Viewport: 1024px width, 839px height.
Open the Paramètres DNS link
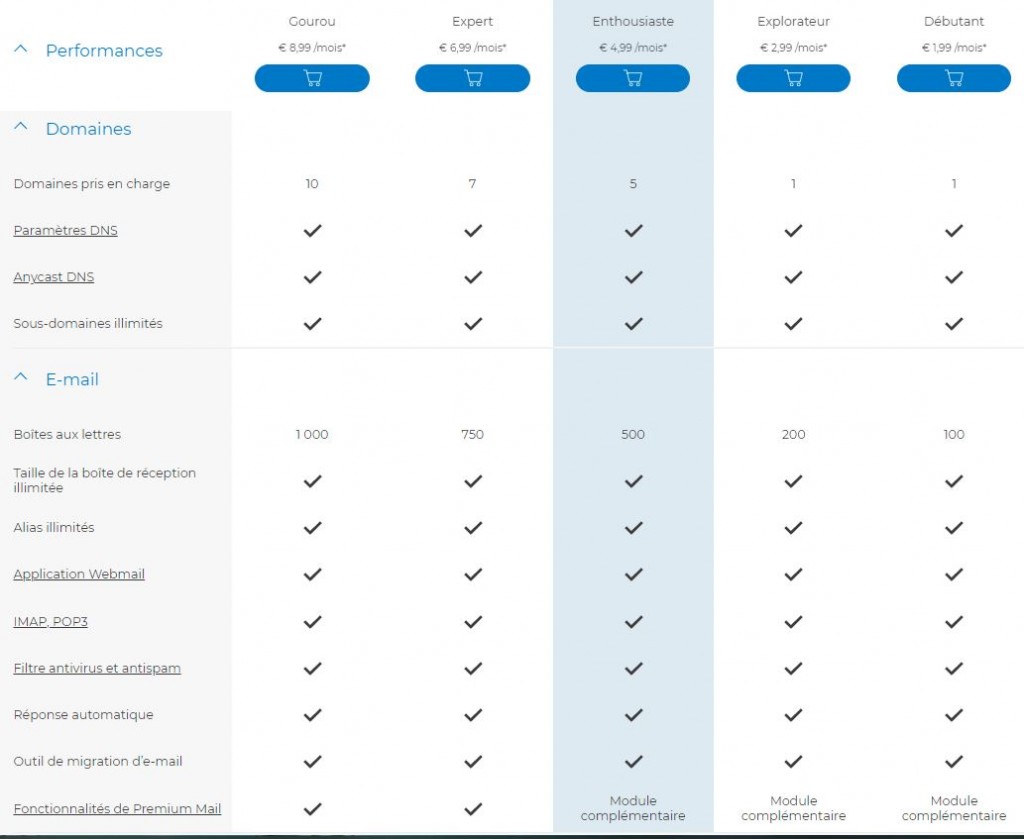(x=65, y=230)
